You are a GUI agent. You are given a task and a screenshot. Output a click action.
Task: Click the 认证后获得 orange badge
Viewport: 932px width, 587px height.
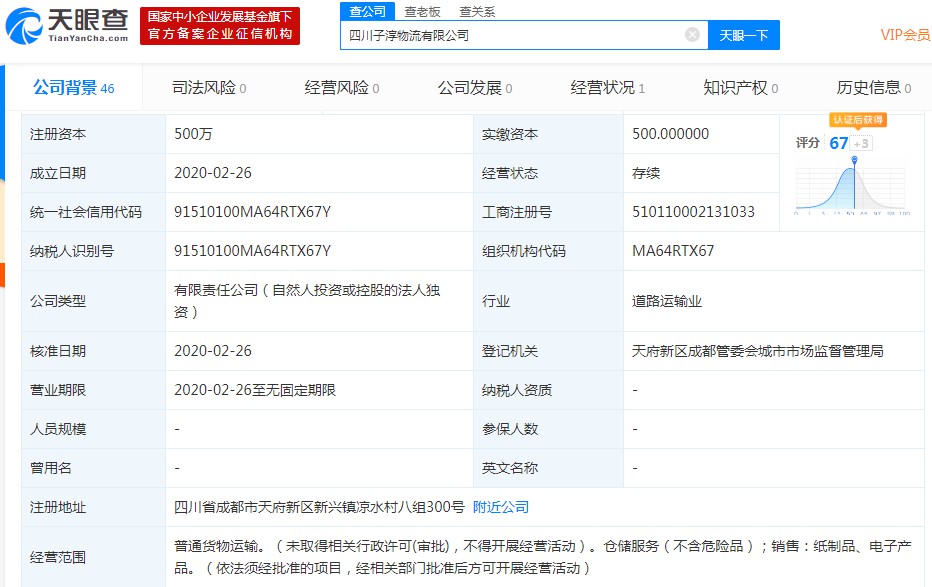coord(858,120)
